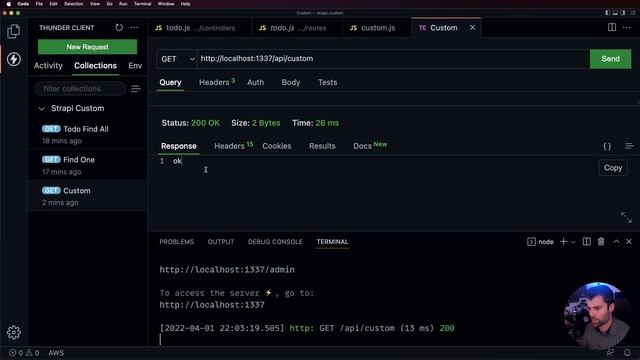Screen dimensions: 640x360
Task: Open http://localhost:1337/admin link in terminal
Action: click(227, 269)
